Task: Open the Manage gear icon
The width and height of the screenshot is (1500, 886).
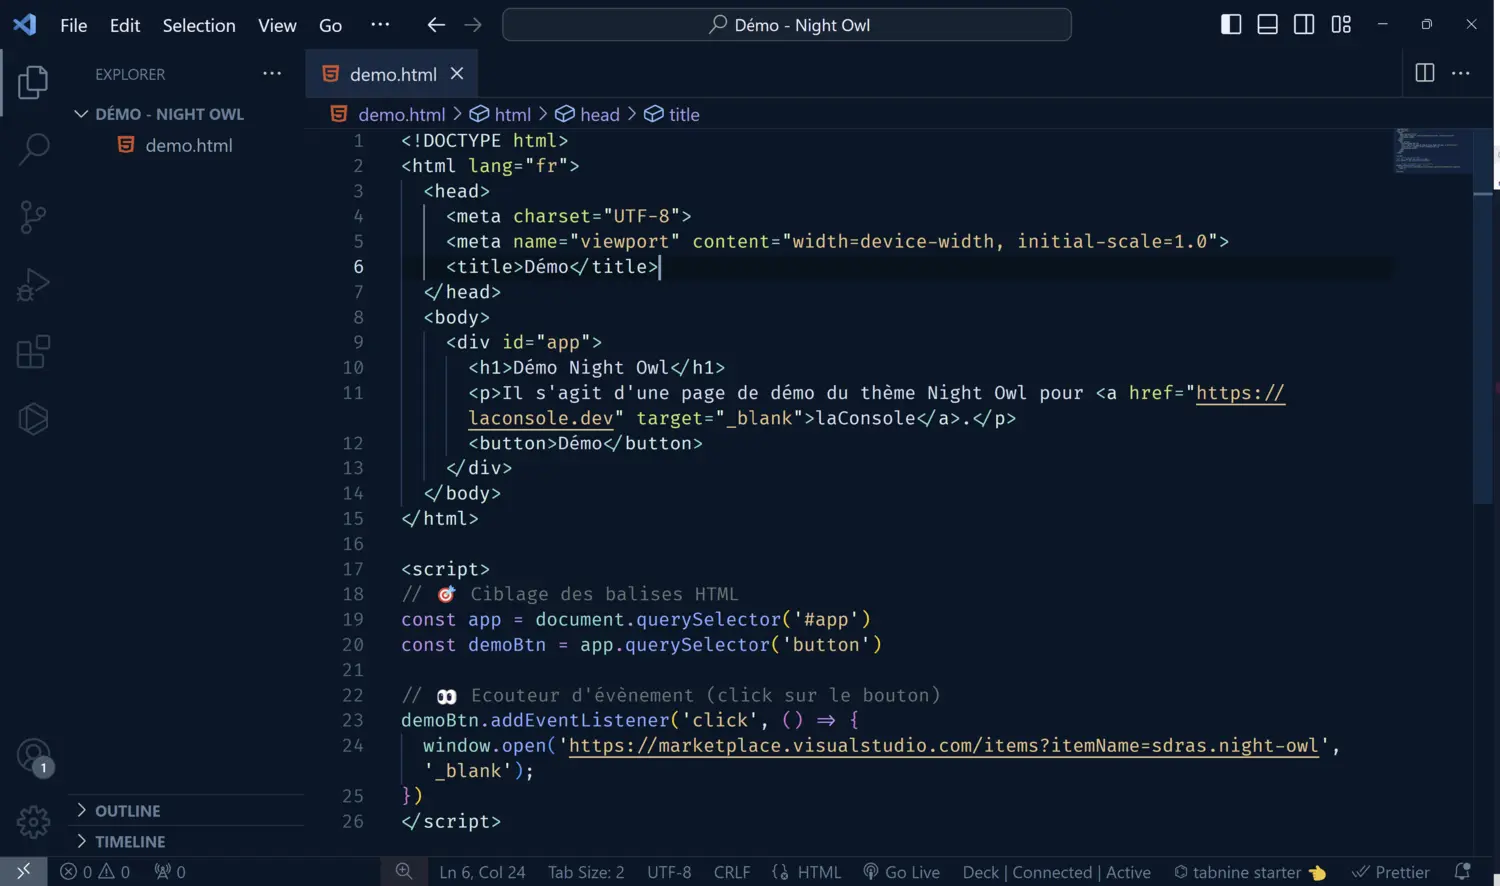Action: 33,822
